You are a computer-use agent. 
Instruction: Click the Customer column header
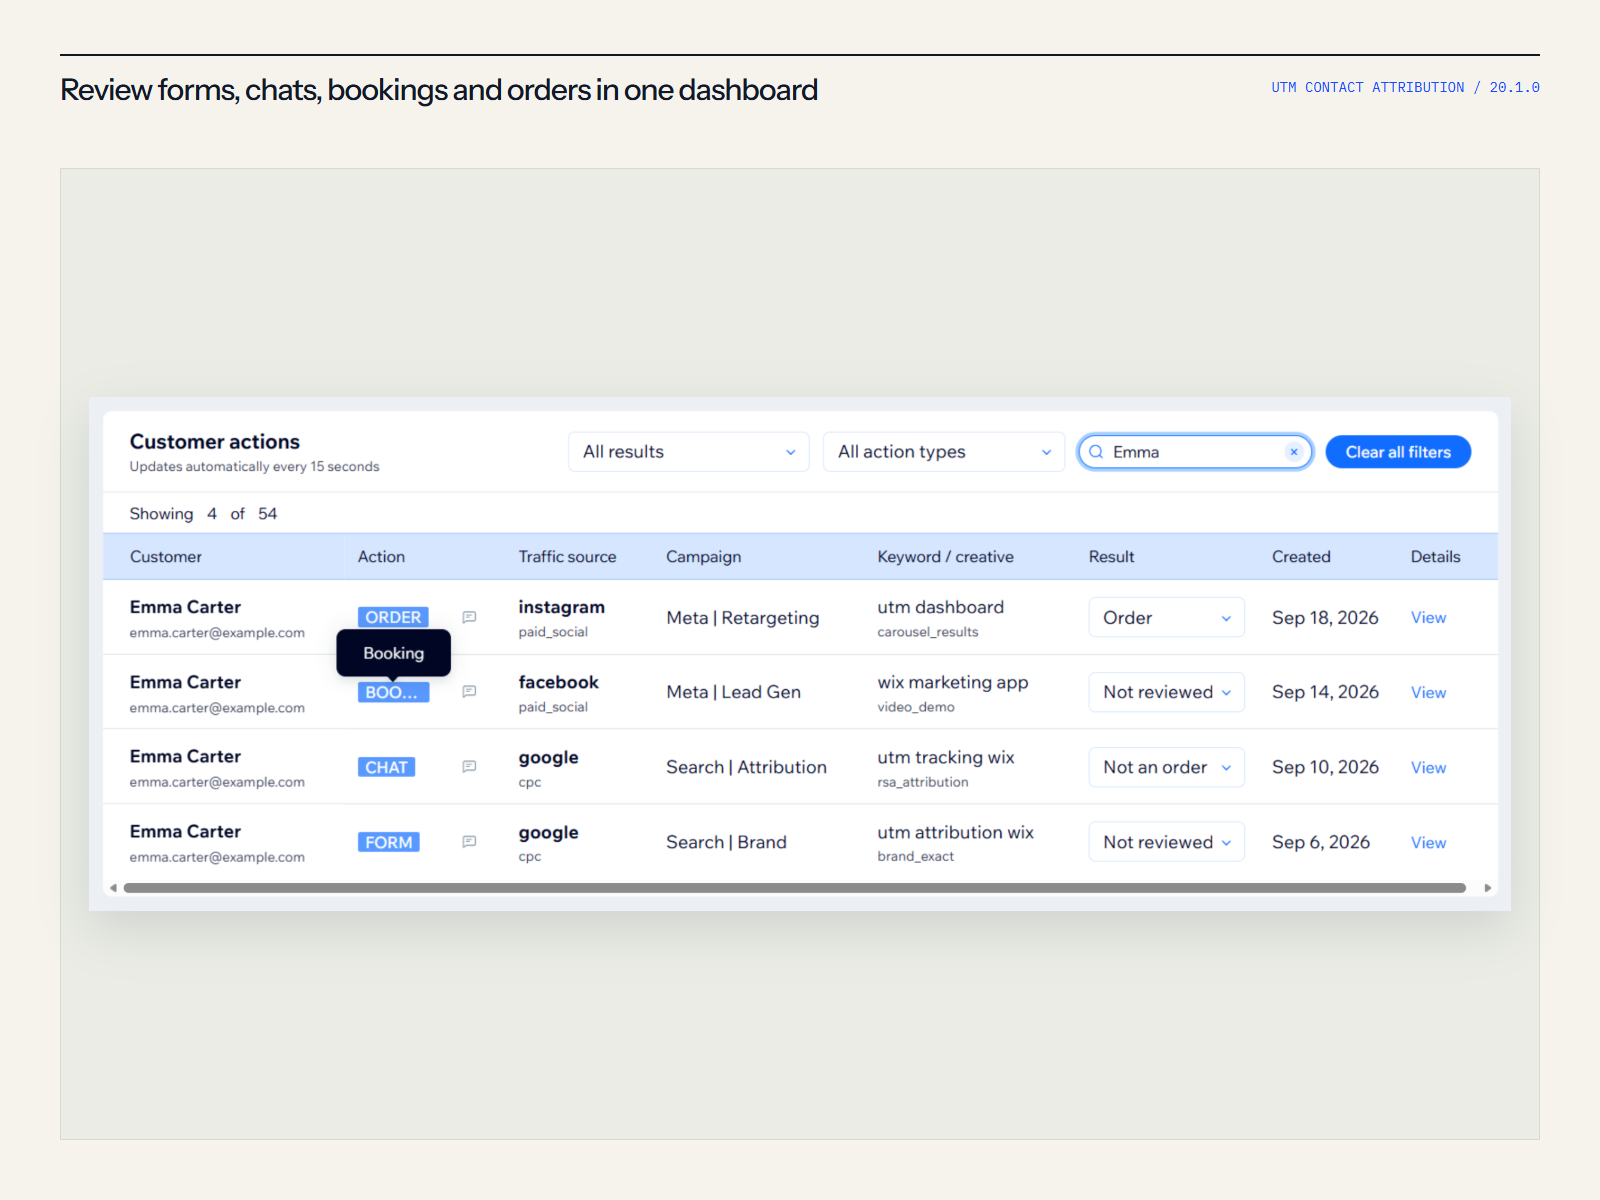pyautogui.click(x=165, y=557)
